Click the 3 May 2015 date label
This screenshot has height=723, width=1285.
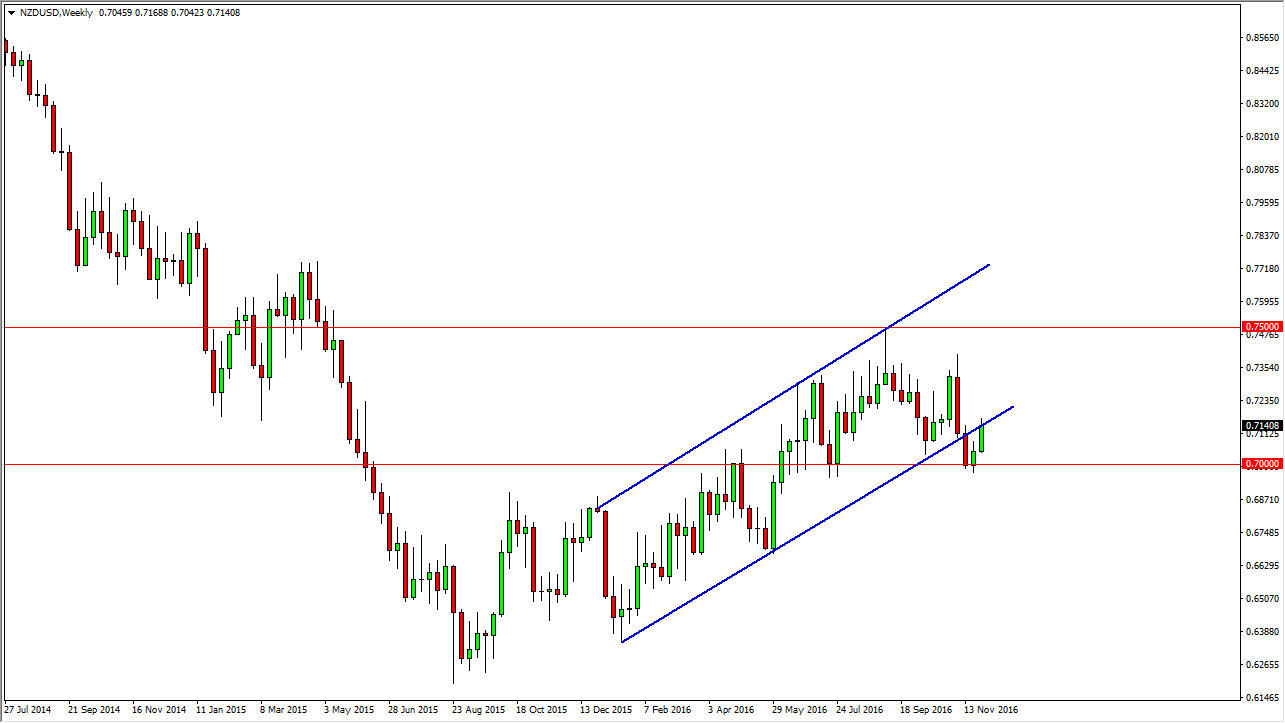pos(349,710)
